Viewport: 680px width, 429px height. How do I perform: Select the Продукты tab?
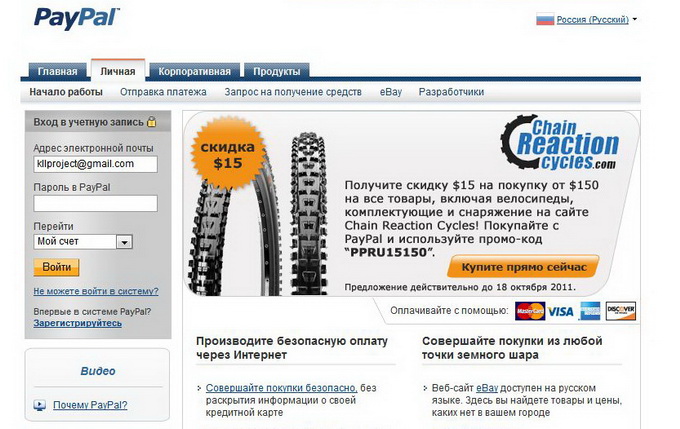point(277,72)
